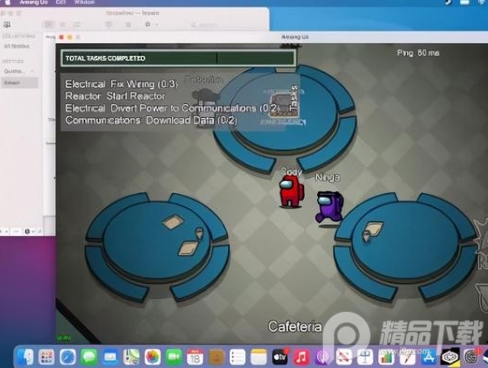Open Launchpad from the Dock
The height and width of the screenshot is (368, 488).
click(46, 358)
